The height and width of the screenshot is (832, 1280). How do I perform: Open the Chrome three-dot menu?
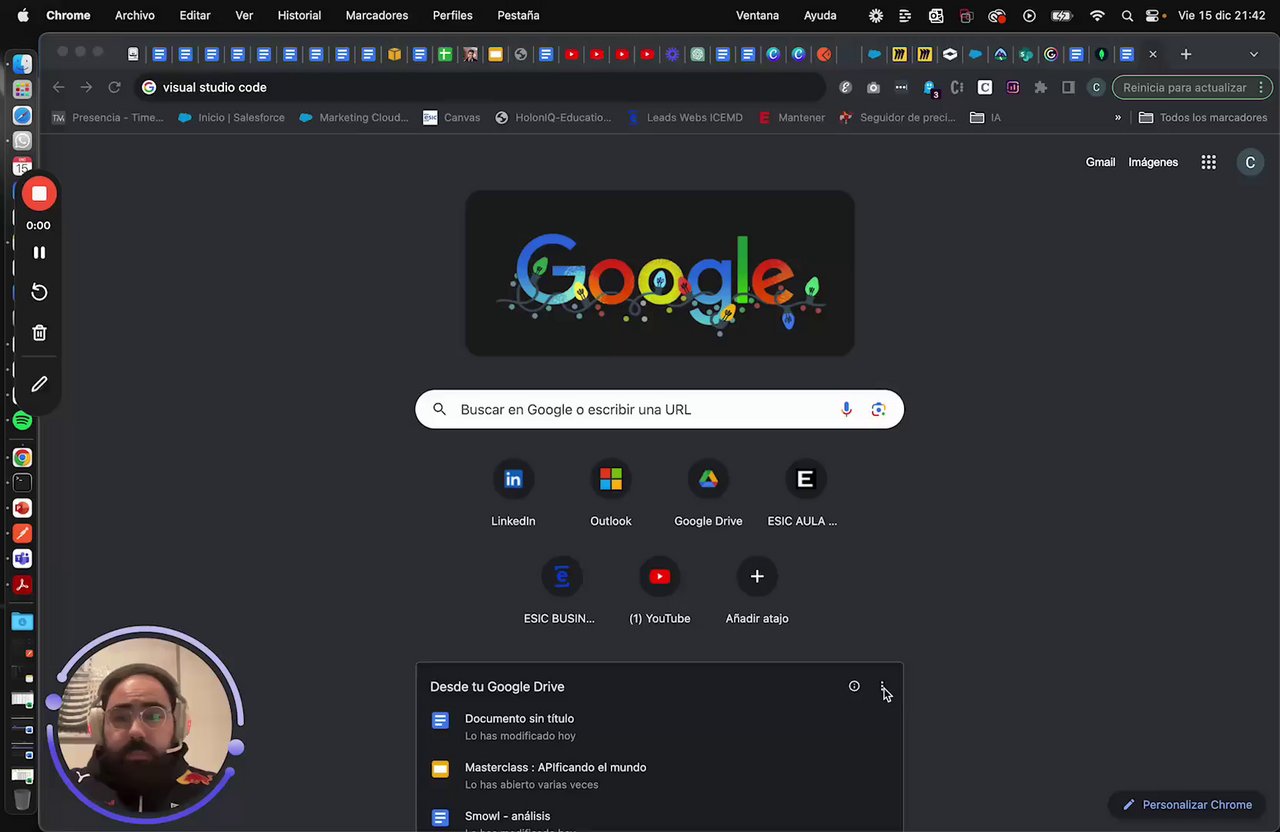pos(1262,87)
